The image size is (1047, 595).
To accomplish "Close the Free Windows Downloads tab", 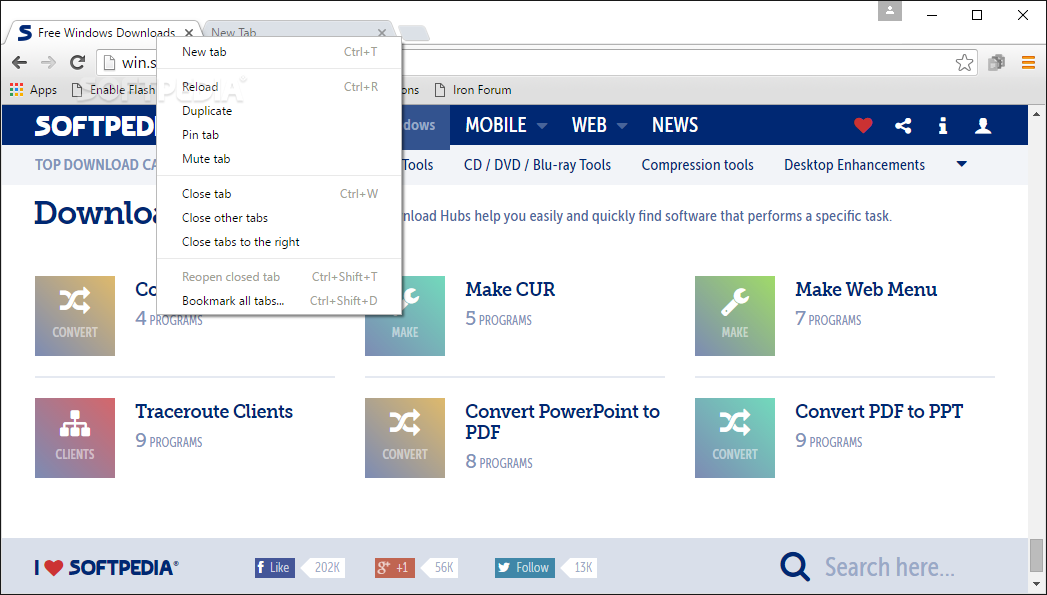I will [189, 32].
